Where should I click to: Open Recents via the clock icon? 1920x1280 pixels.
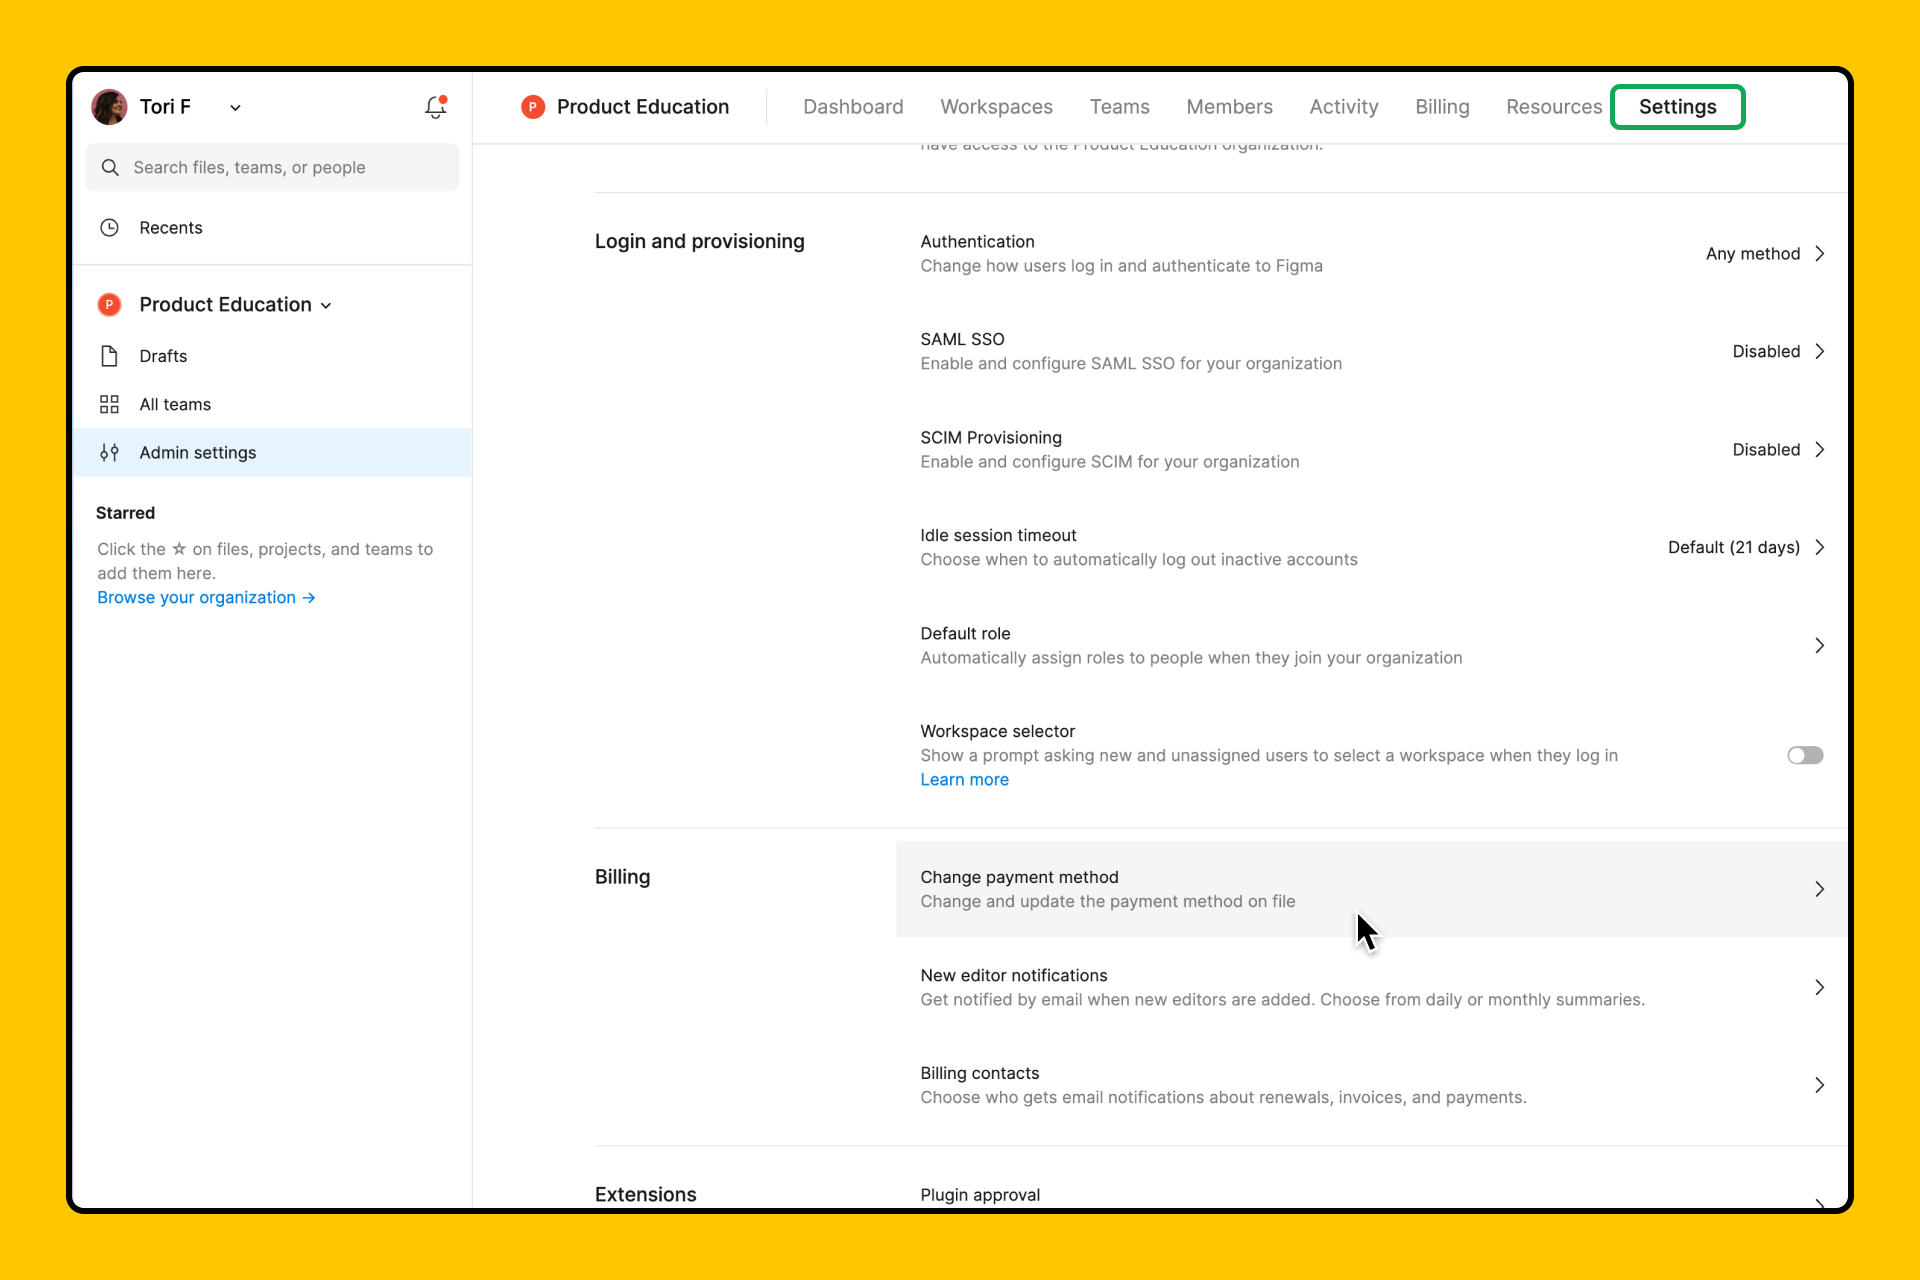pos(109,227)
